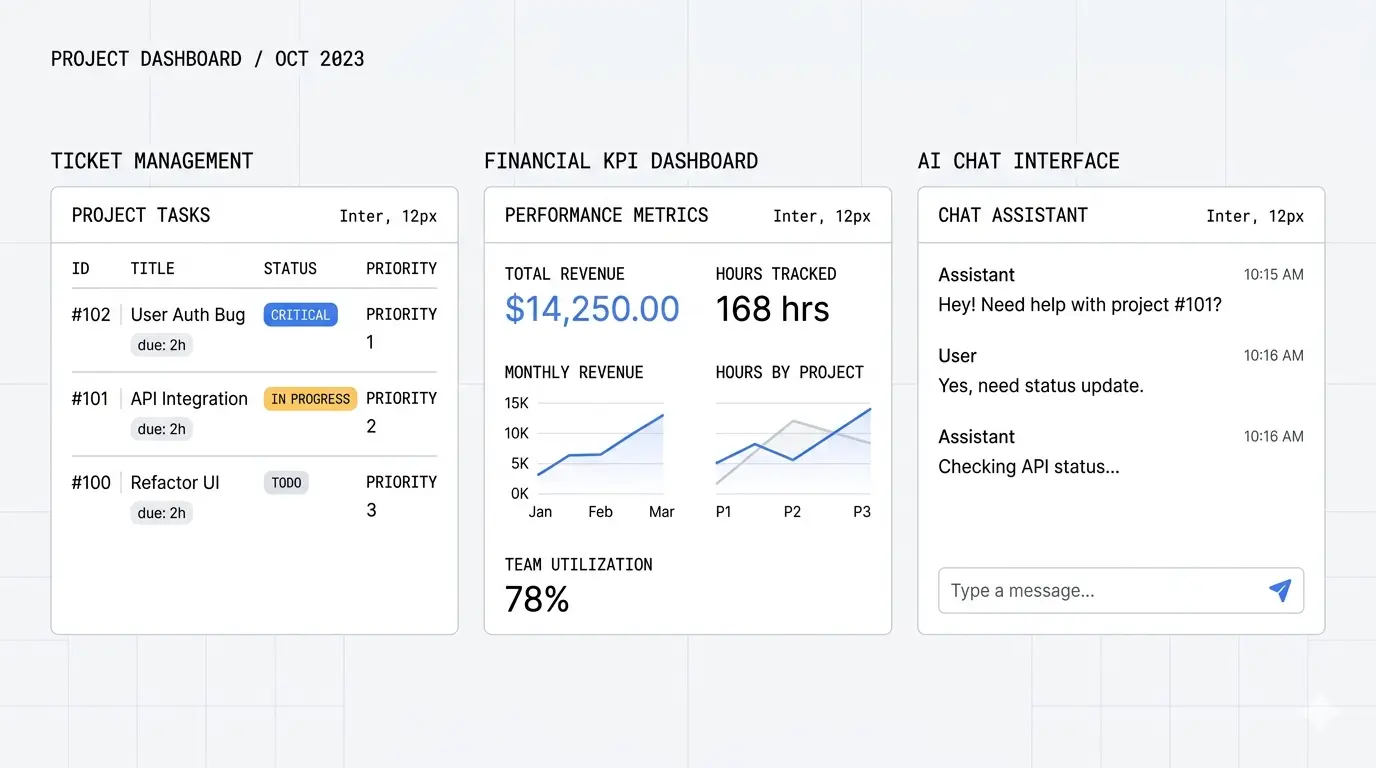Viewport: 1376px width, 768px height.
Task: Select the User Auth Bug title
Action: [x=188, y=315]
